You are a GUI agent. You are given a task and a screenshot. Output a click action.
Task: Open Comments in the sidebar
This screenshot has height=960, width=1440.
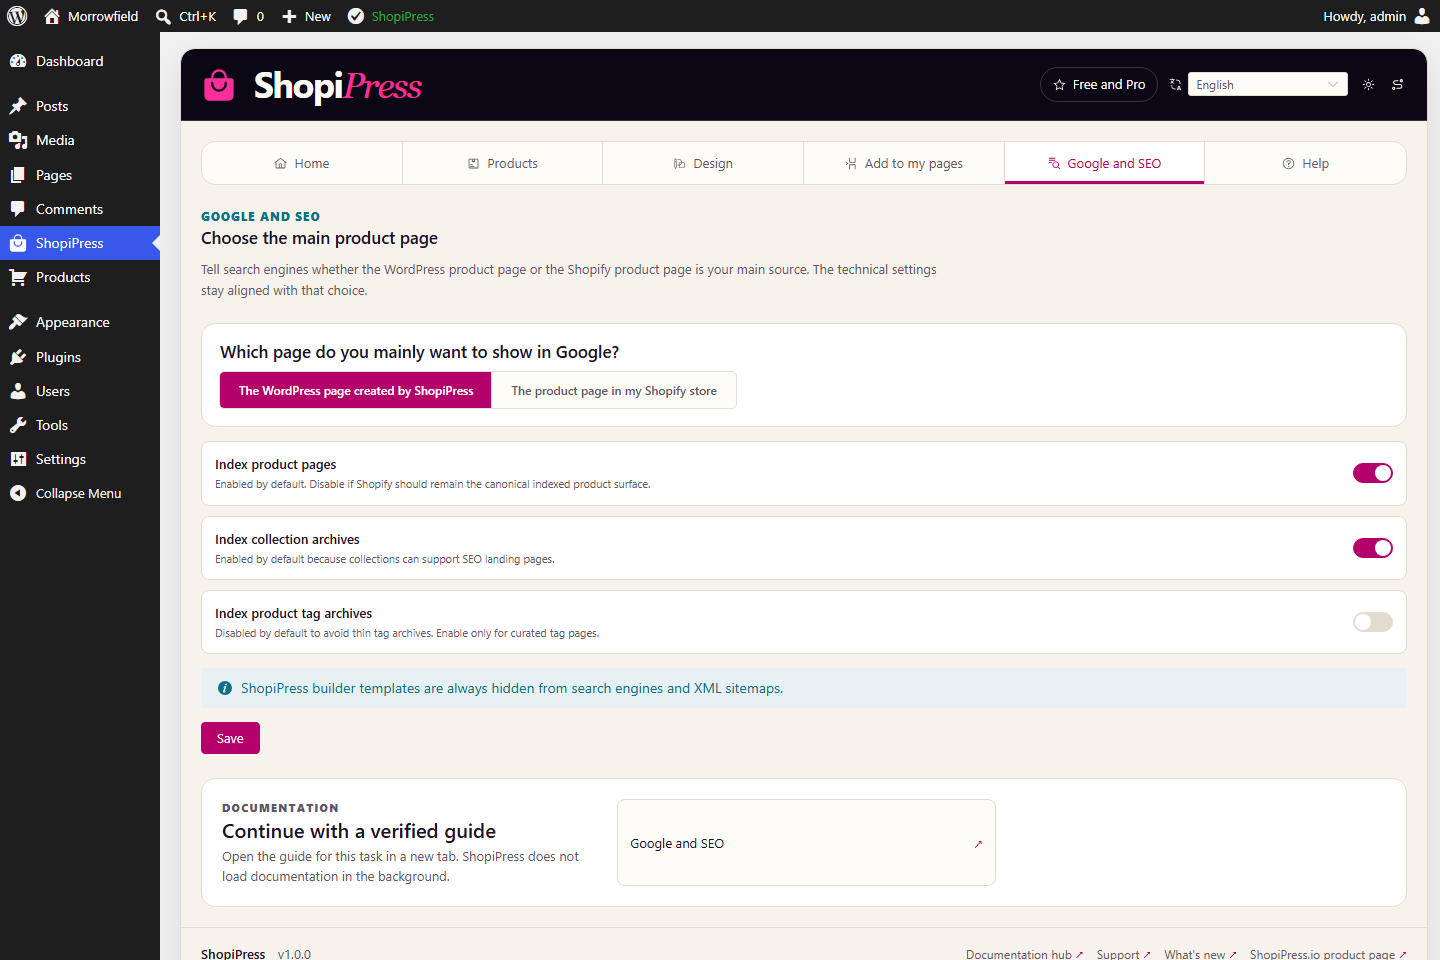coord(80,209)
